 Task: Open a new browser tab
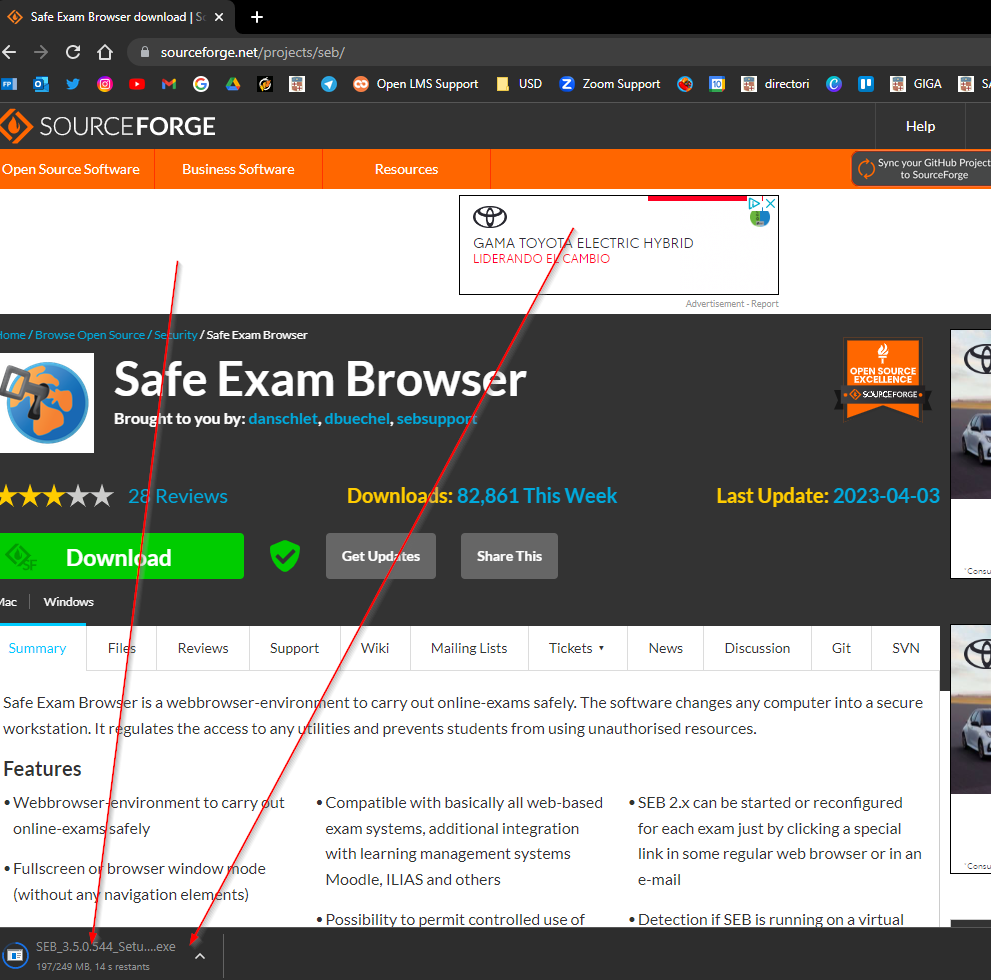tap(257, 17)
